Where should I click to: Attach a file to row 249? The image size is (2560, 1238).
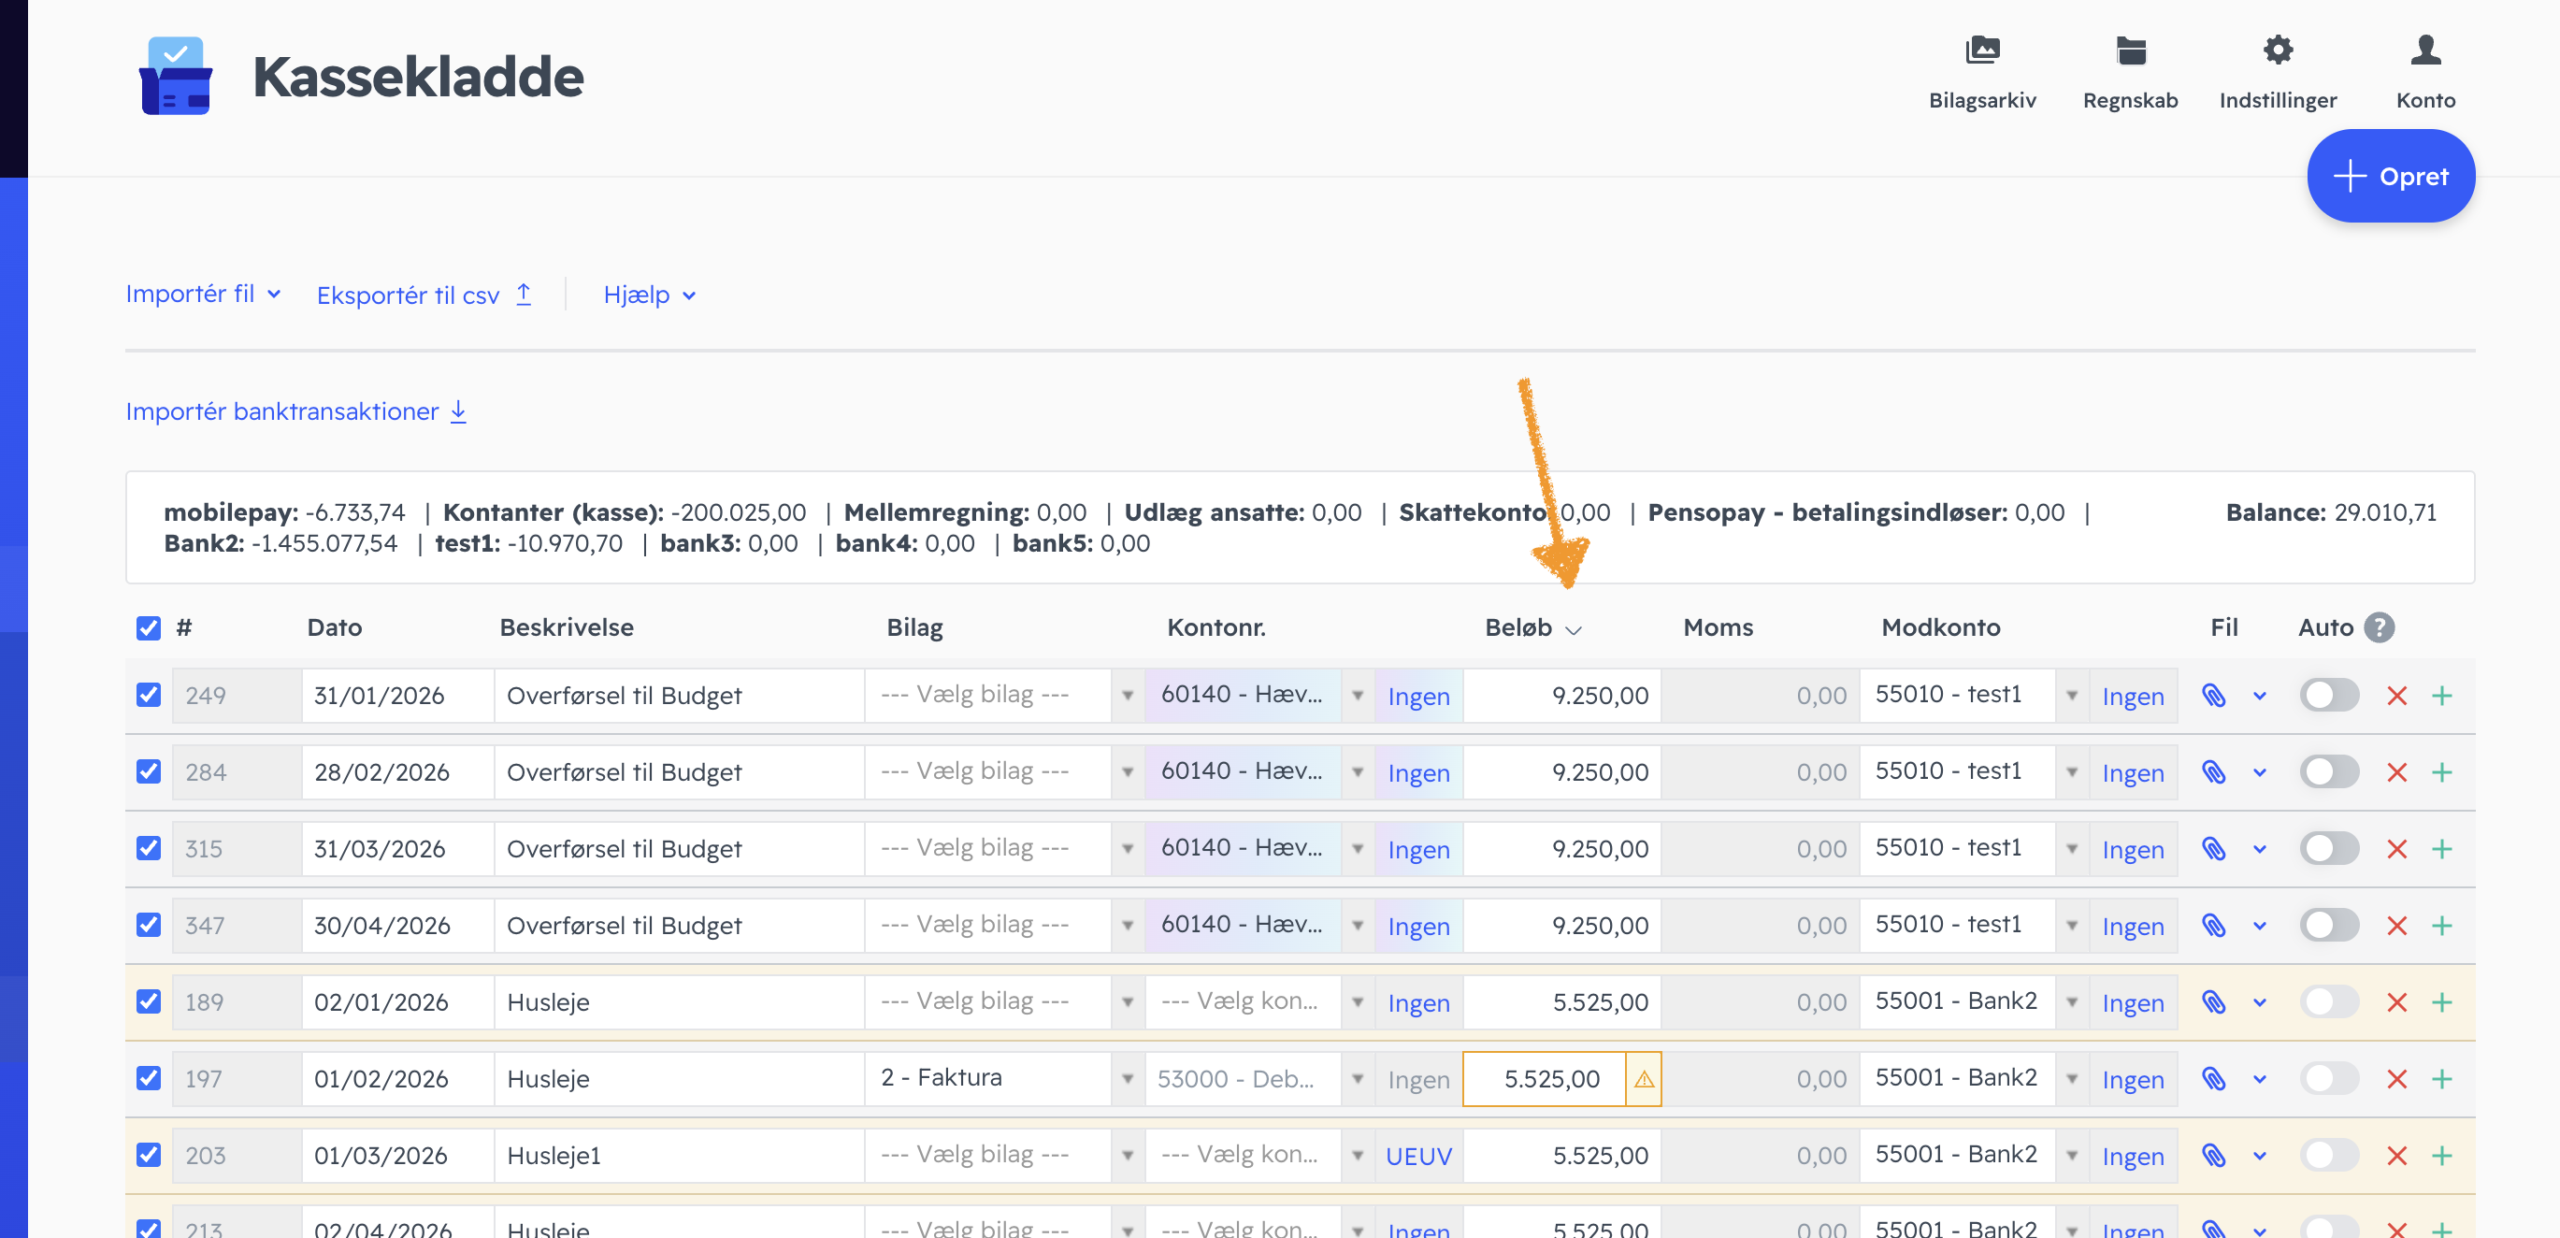point(2214,696)
